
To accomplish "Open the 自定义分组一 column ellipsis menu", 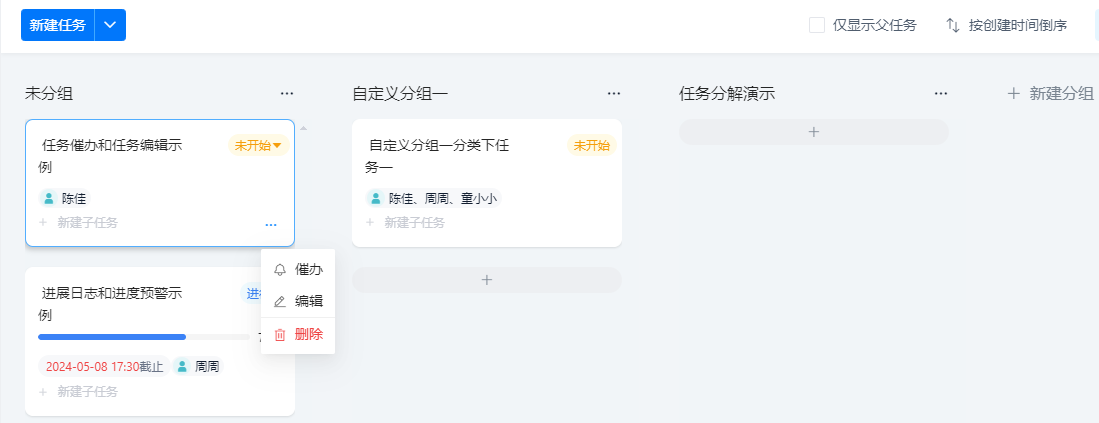I will point(614,93).
